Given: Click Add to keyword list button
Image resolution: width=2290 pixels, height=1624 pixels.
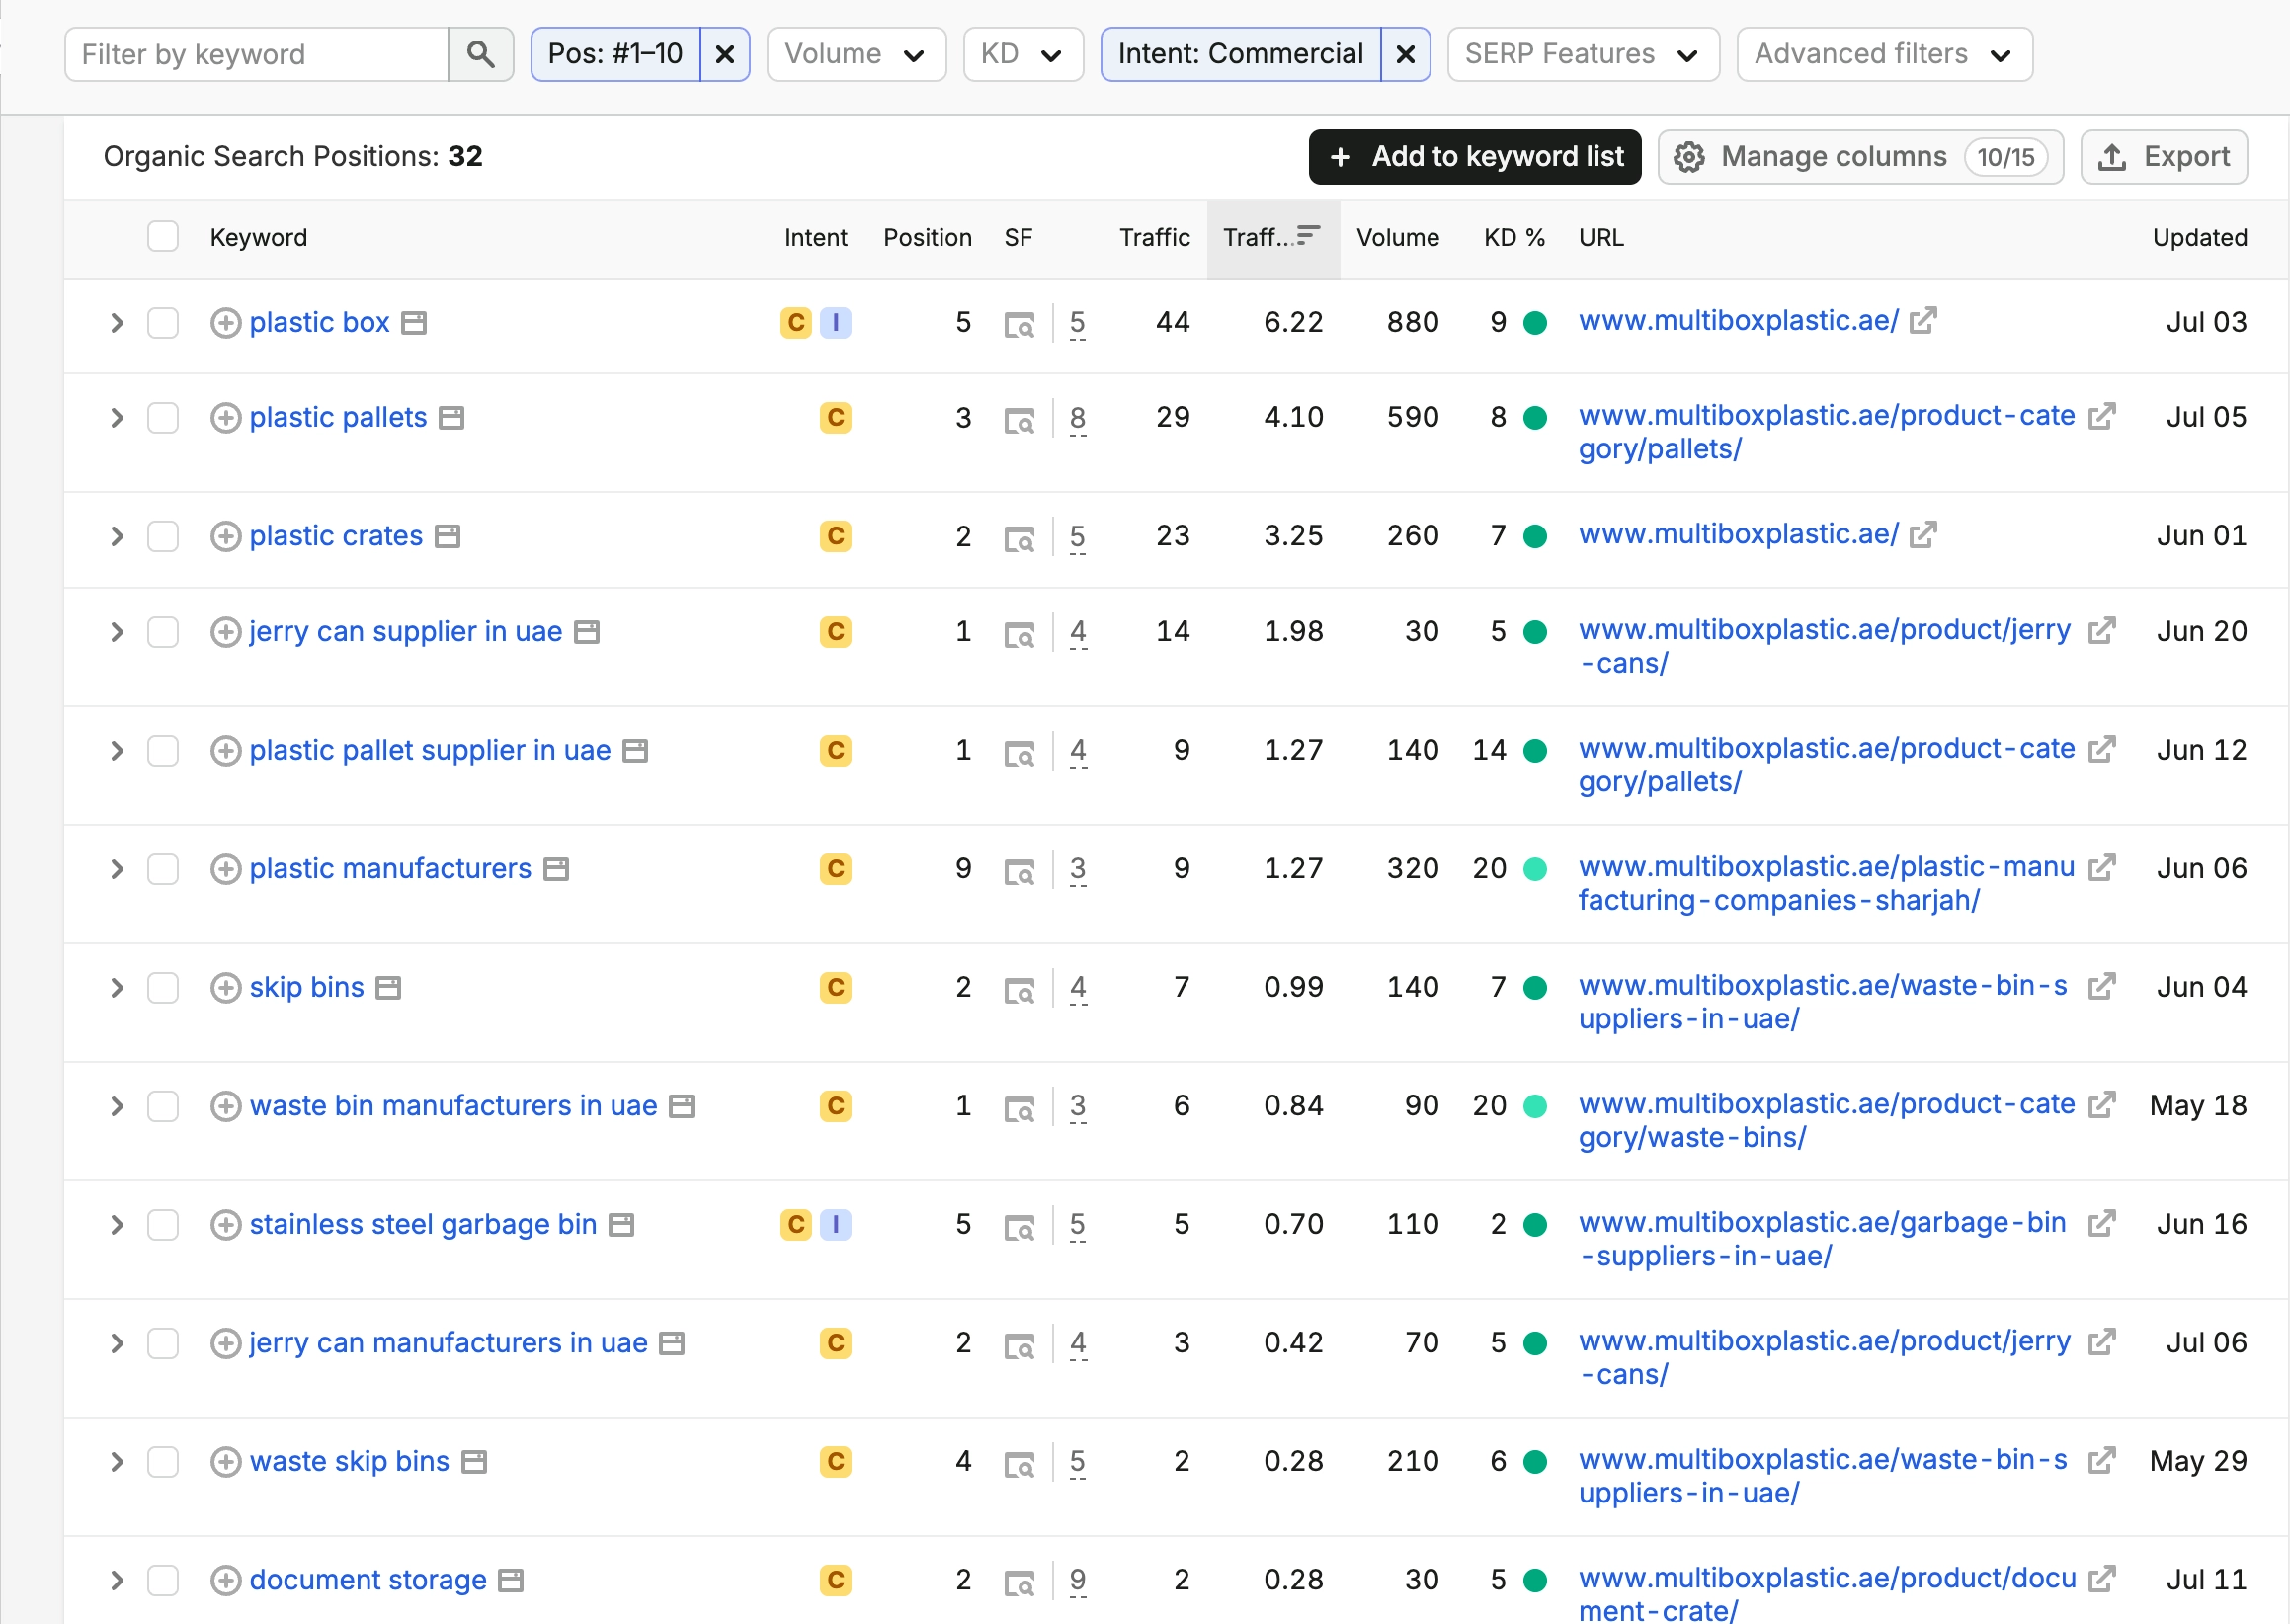Looking at the screenshot, I should (x=1475, y=157).
